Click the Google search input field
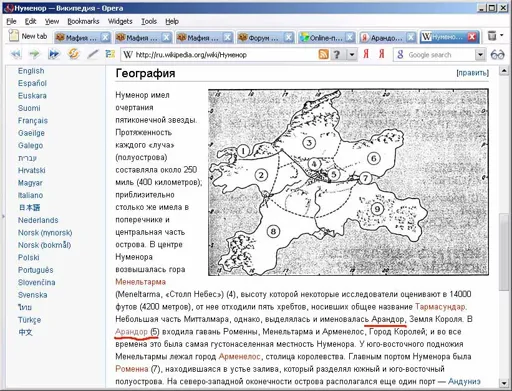512x391 pixels. coord(440,55)
